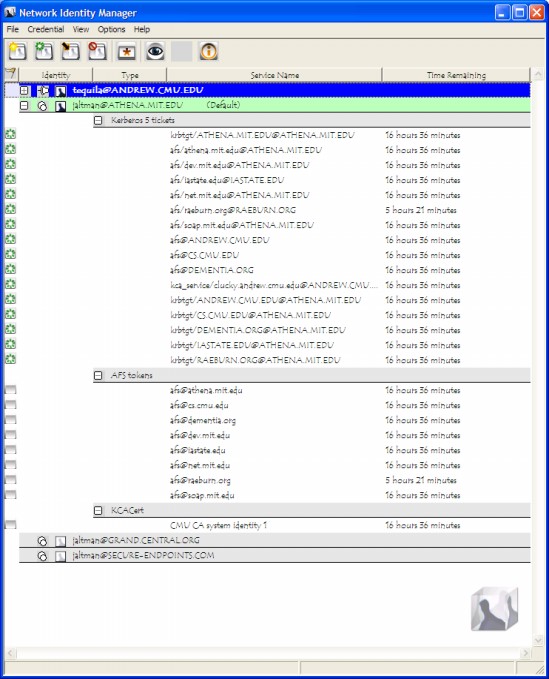Click the eye view toolbar icon
The height and width of the screenshot is (679, 549).
(155, 52)
